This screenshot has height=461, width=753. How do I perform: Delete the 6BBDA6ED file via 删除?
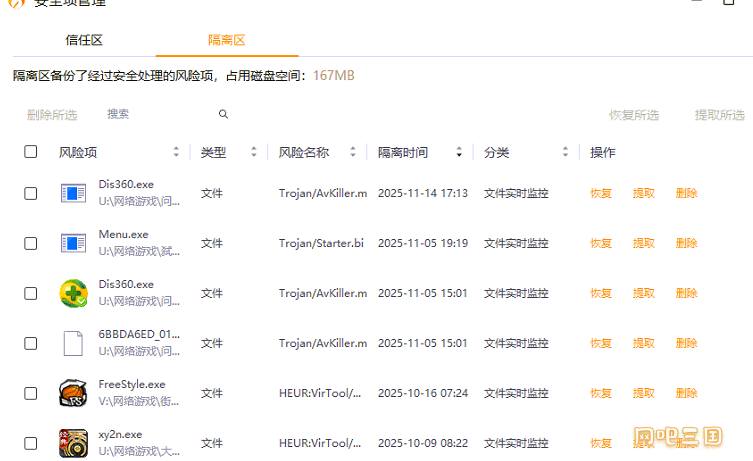click(686, 343)
